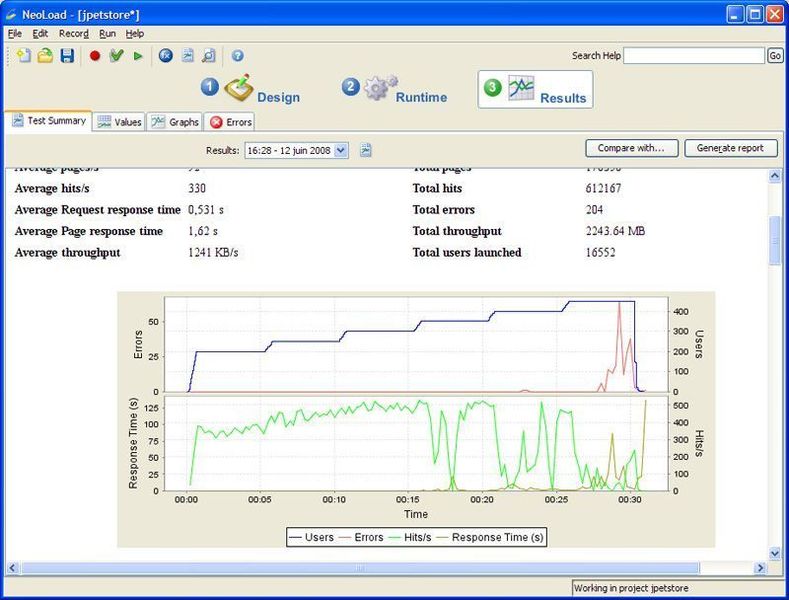The image size is (789, 600).
Task: Click the horizontal scrollbar thumb
Action: pos(360,568)
